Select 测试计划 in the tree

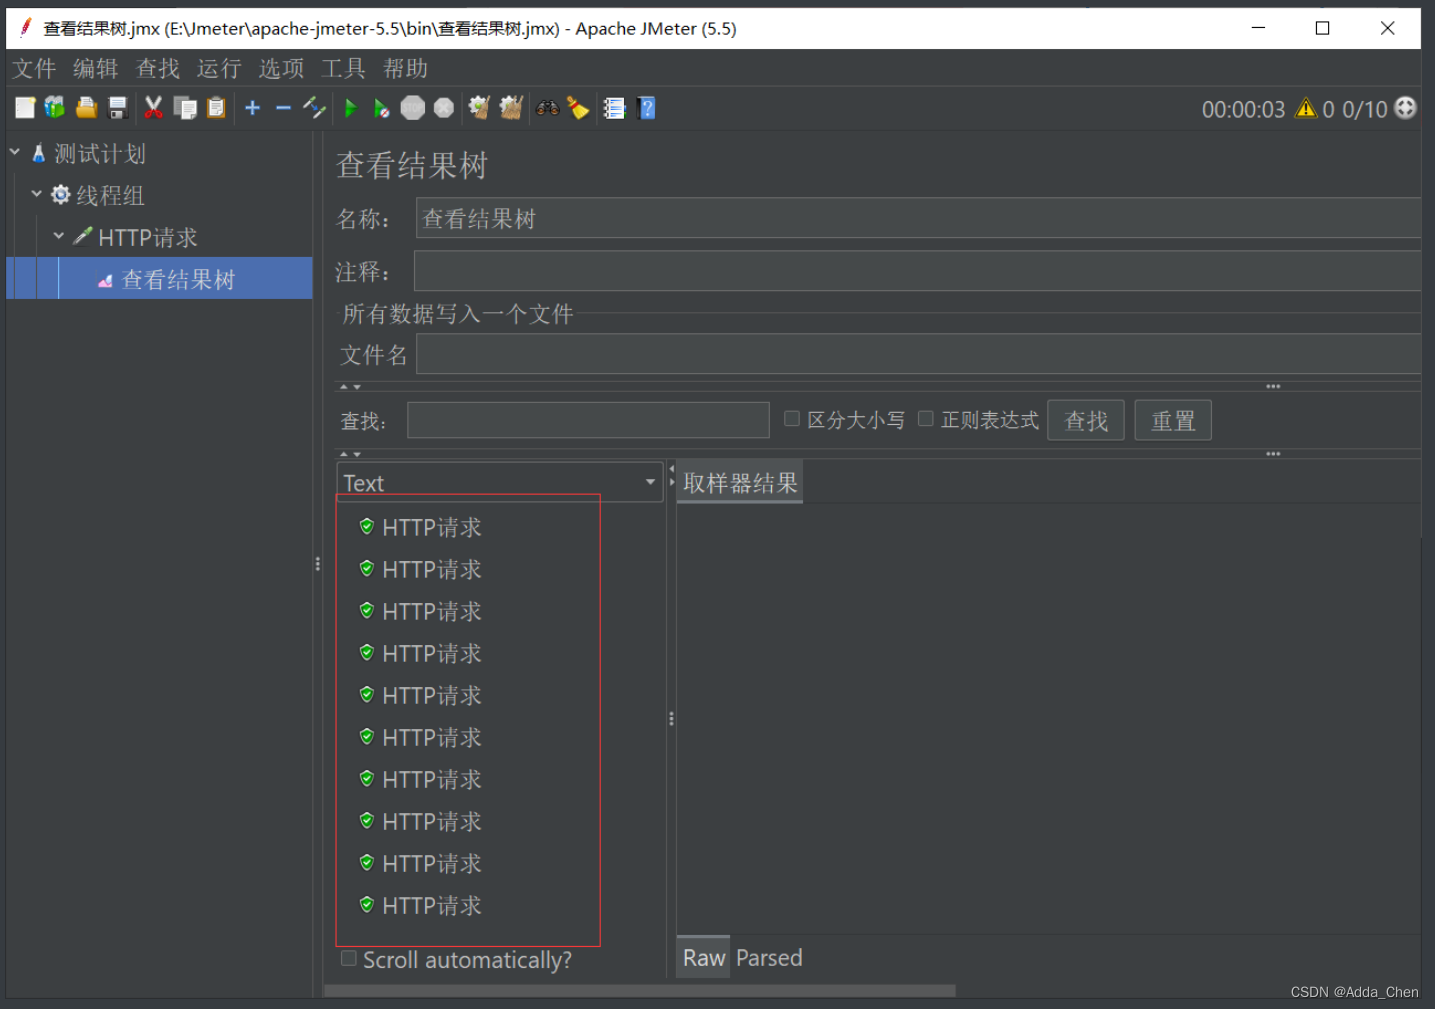click(100, 153)
